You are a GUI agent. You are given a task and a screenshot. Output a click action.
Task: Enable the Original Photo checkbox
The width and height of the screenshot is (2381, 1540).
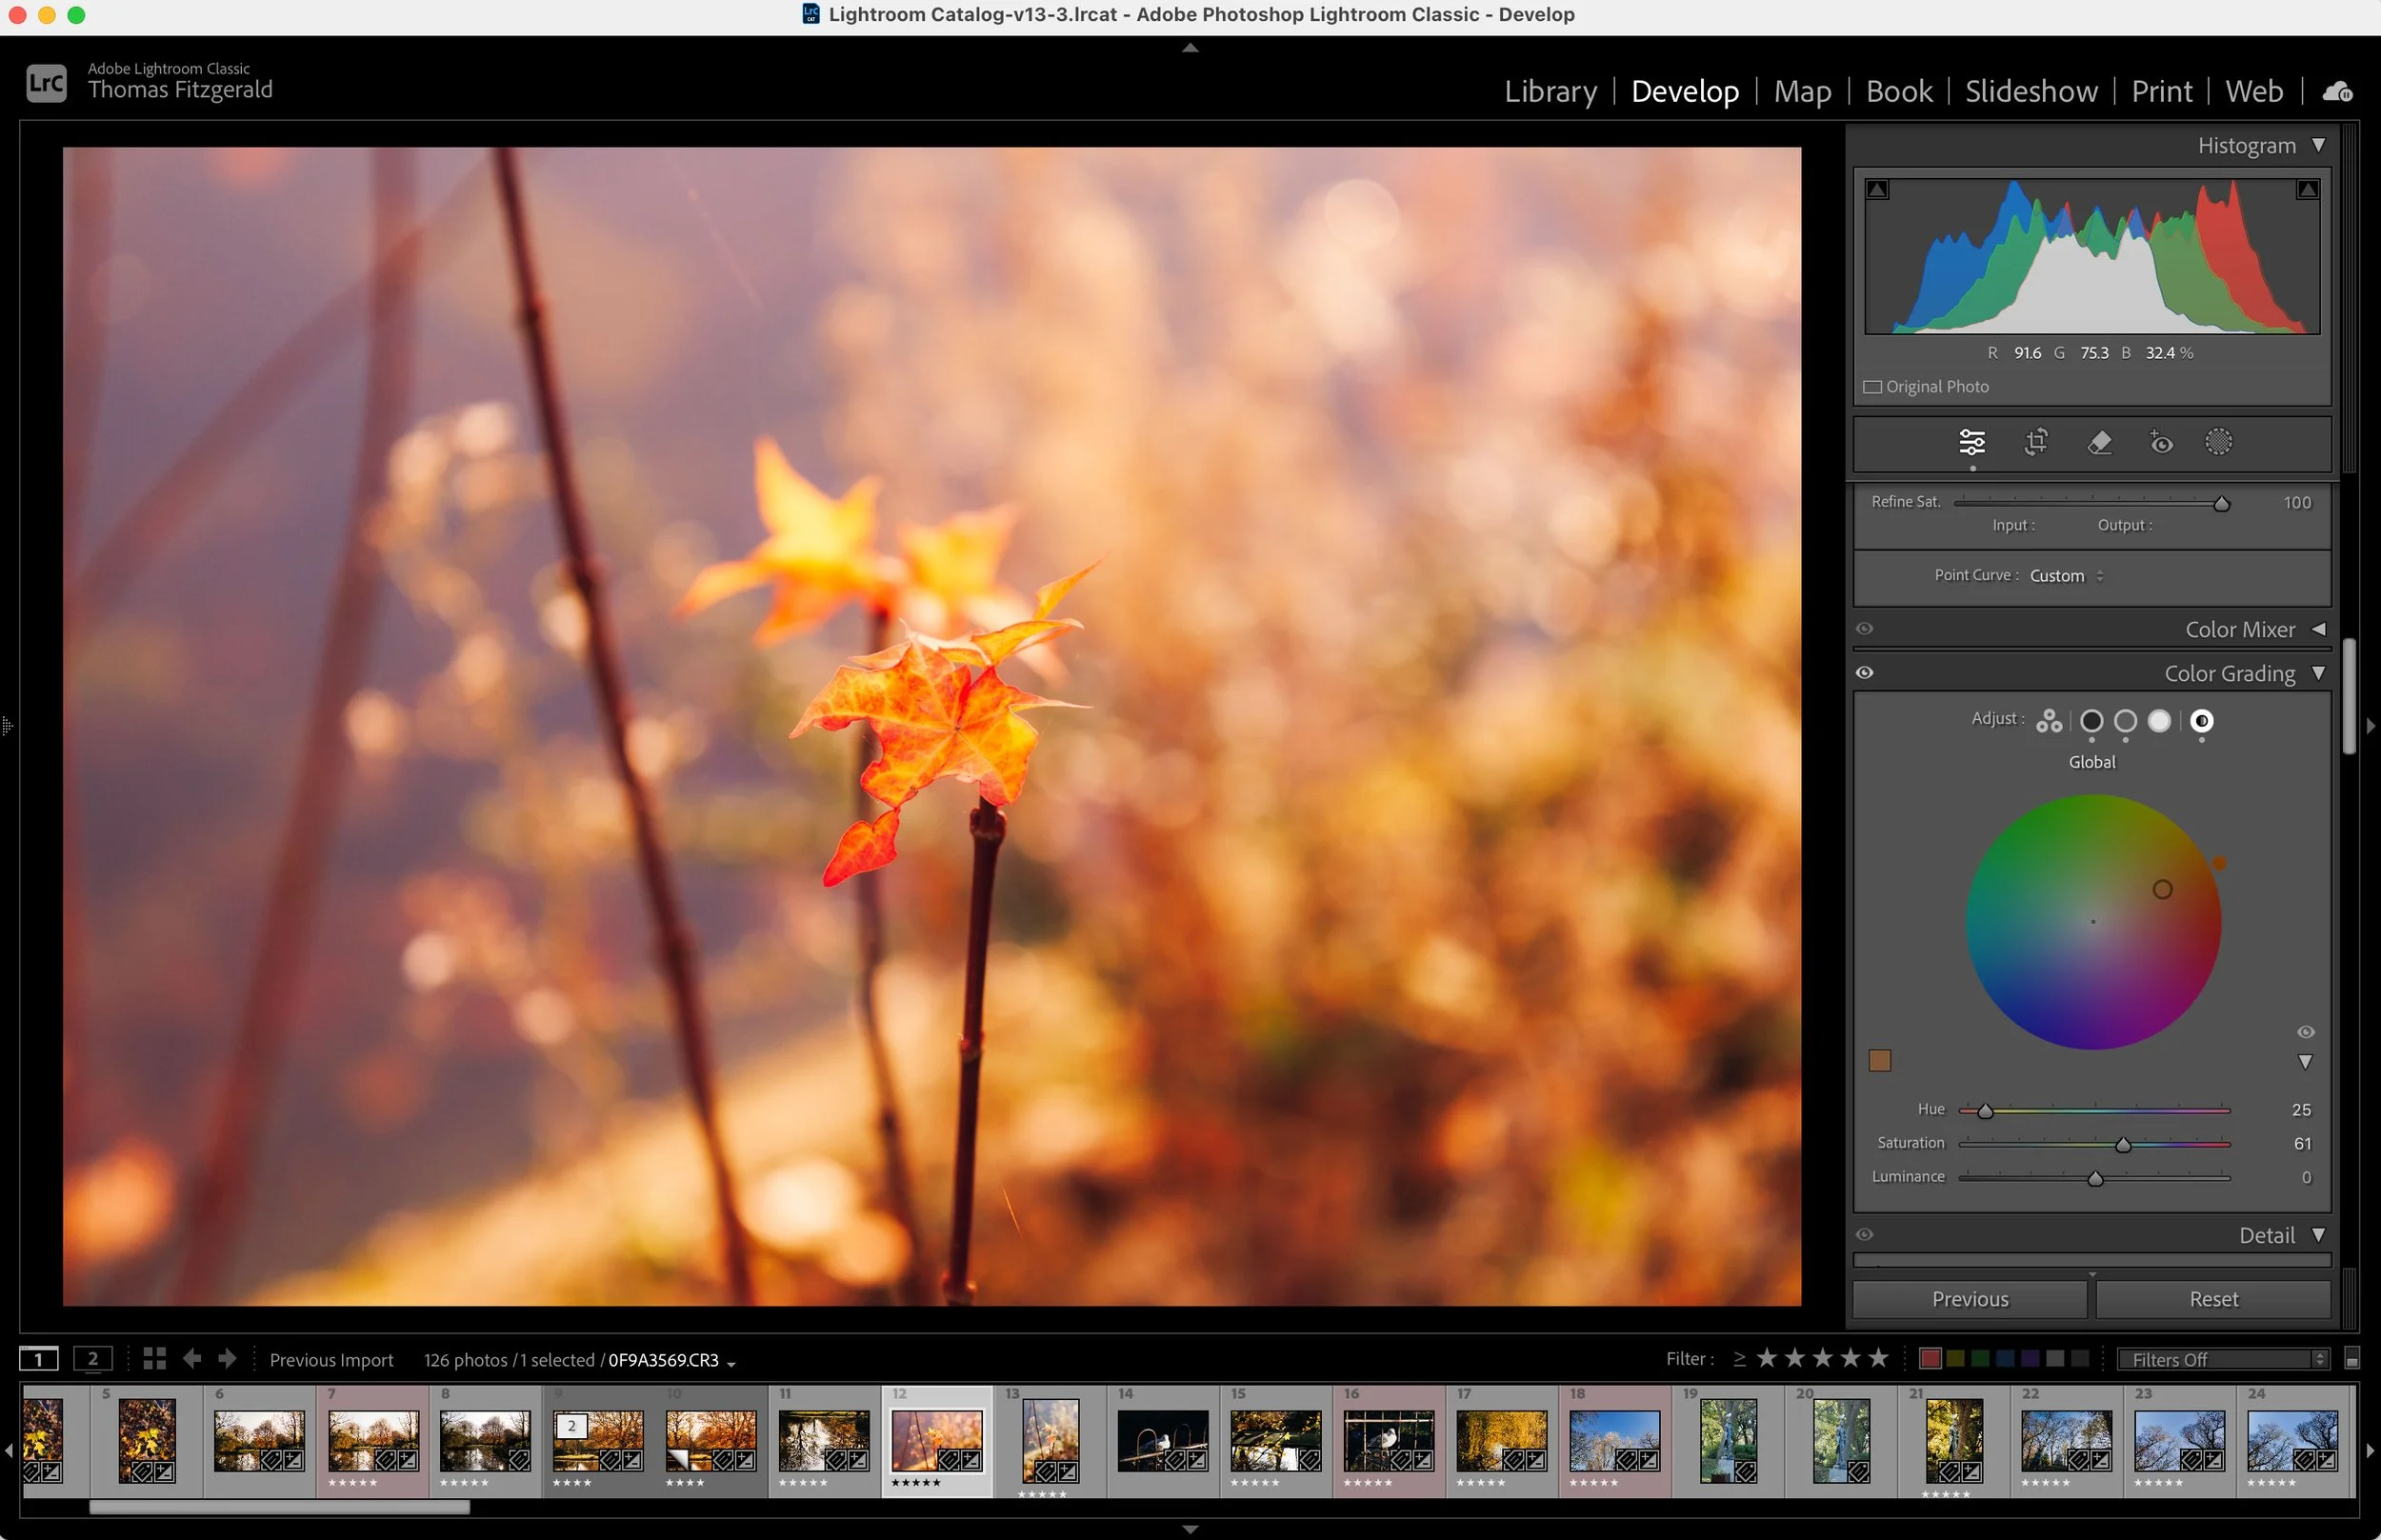tap(1872, 387)
